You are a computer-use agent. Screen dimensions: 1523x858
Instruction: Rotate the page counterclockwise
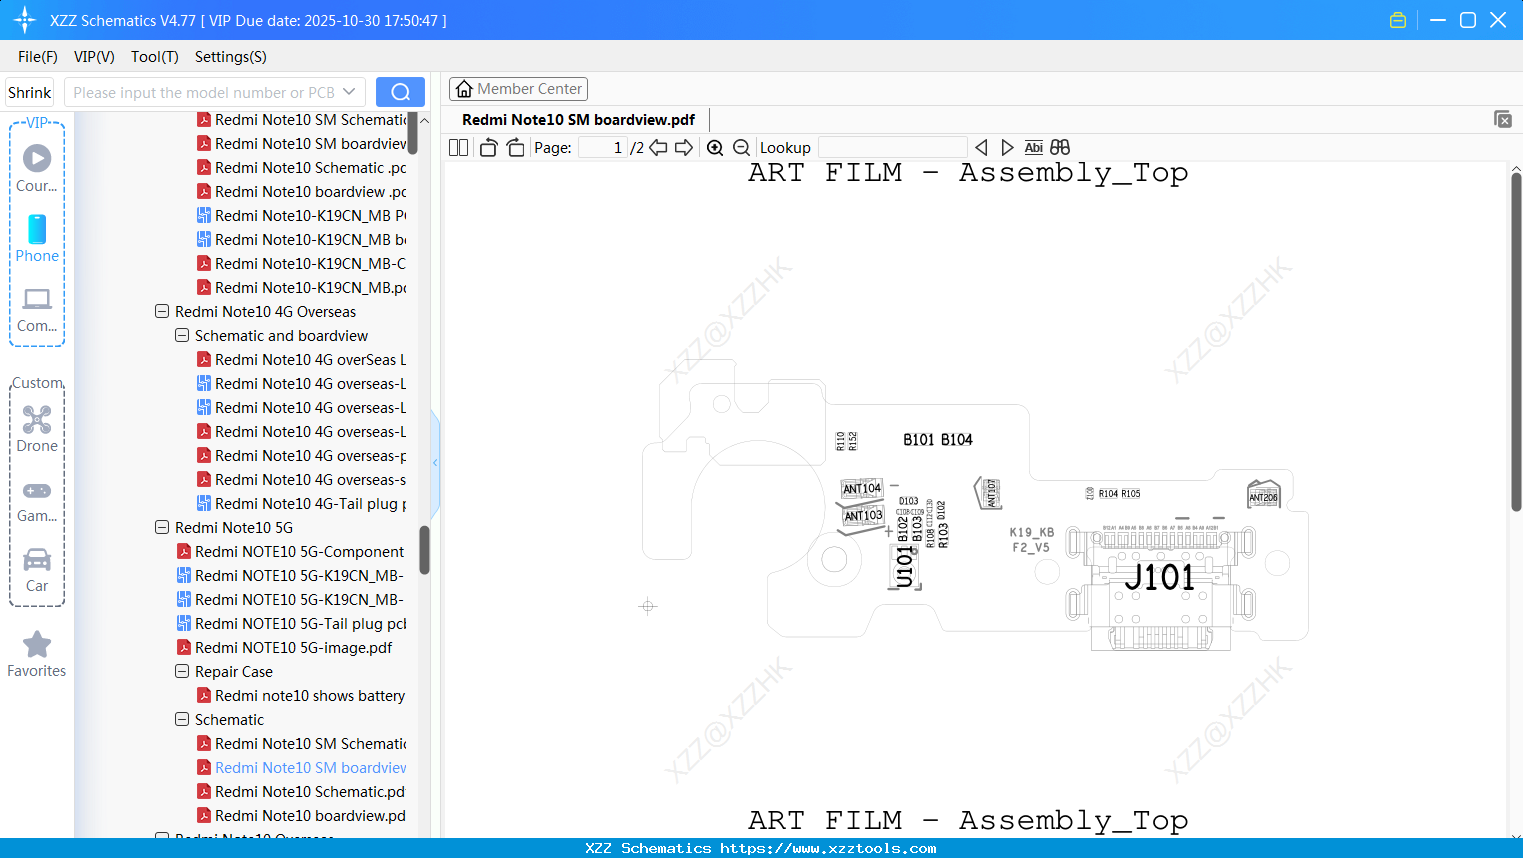[489, 148]
